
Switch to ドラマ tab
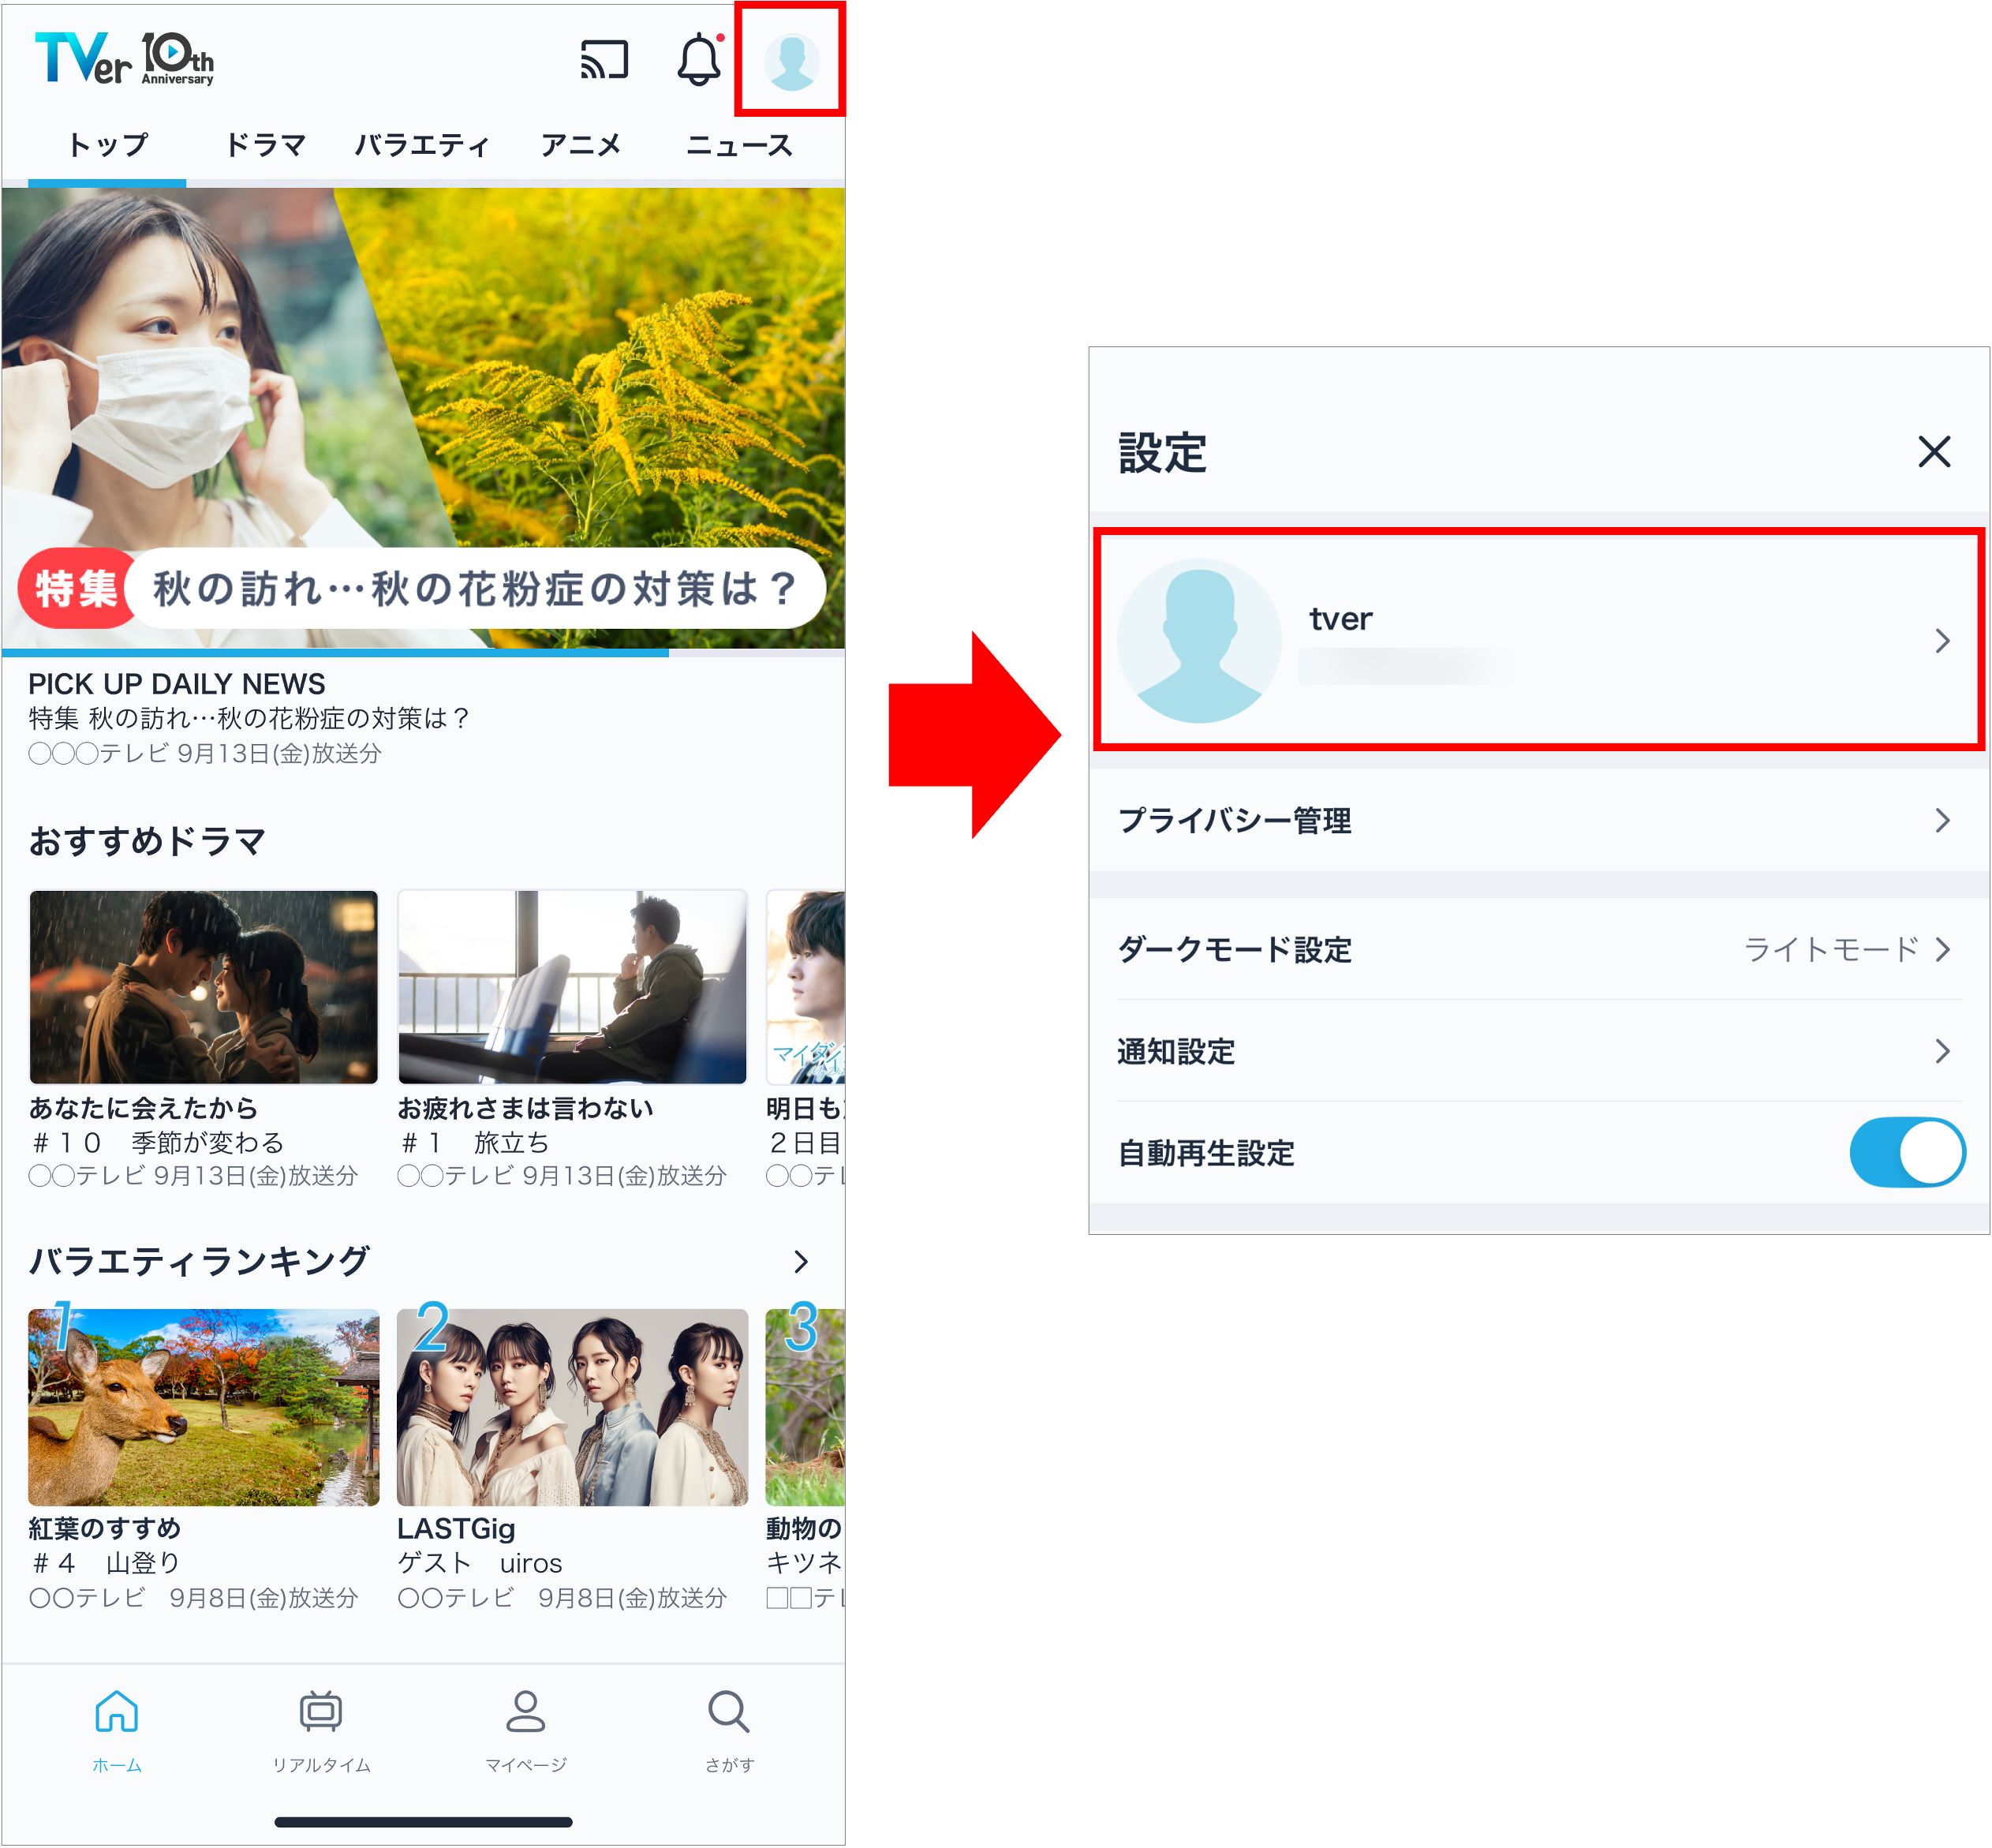pyautogui.click(x=265, y=145)
